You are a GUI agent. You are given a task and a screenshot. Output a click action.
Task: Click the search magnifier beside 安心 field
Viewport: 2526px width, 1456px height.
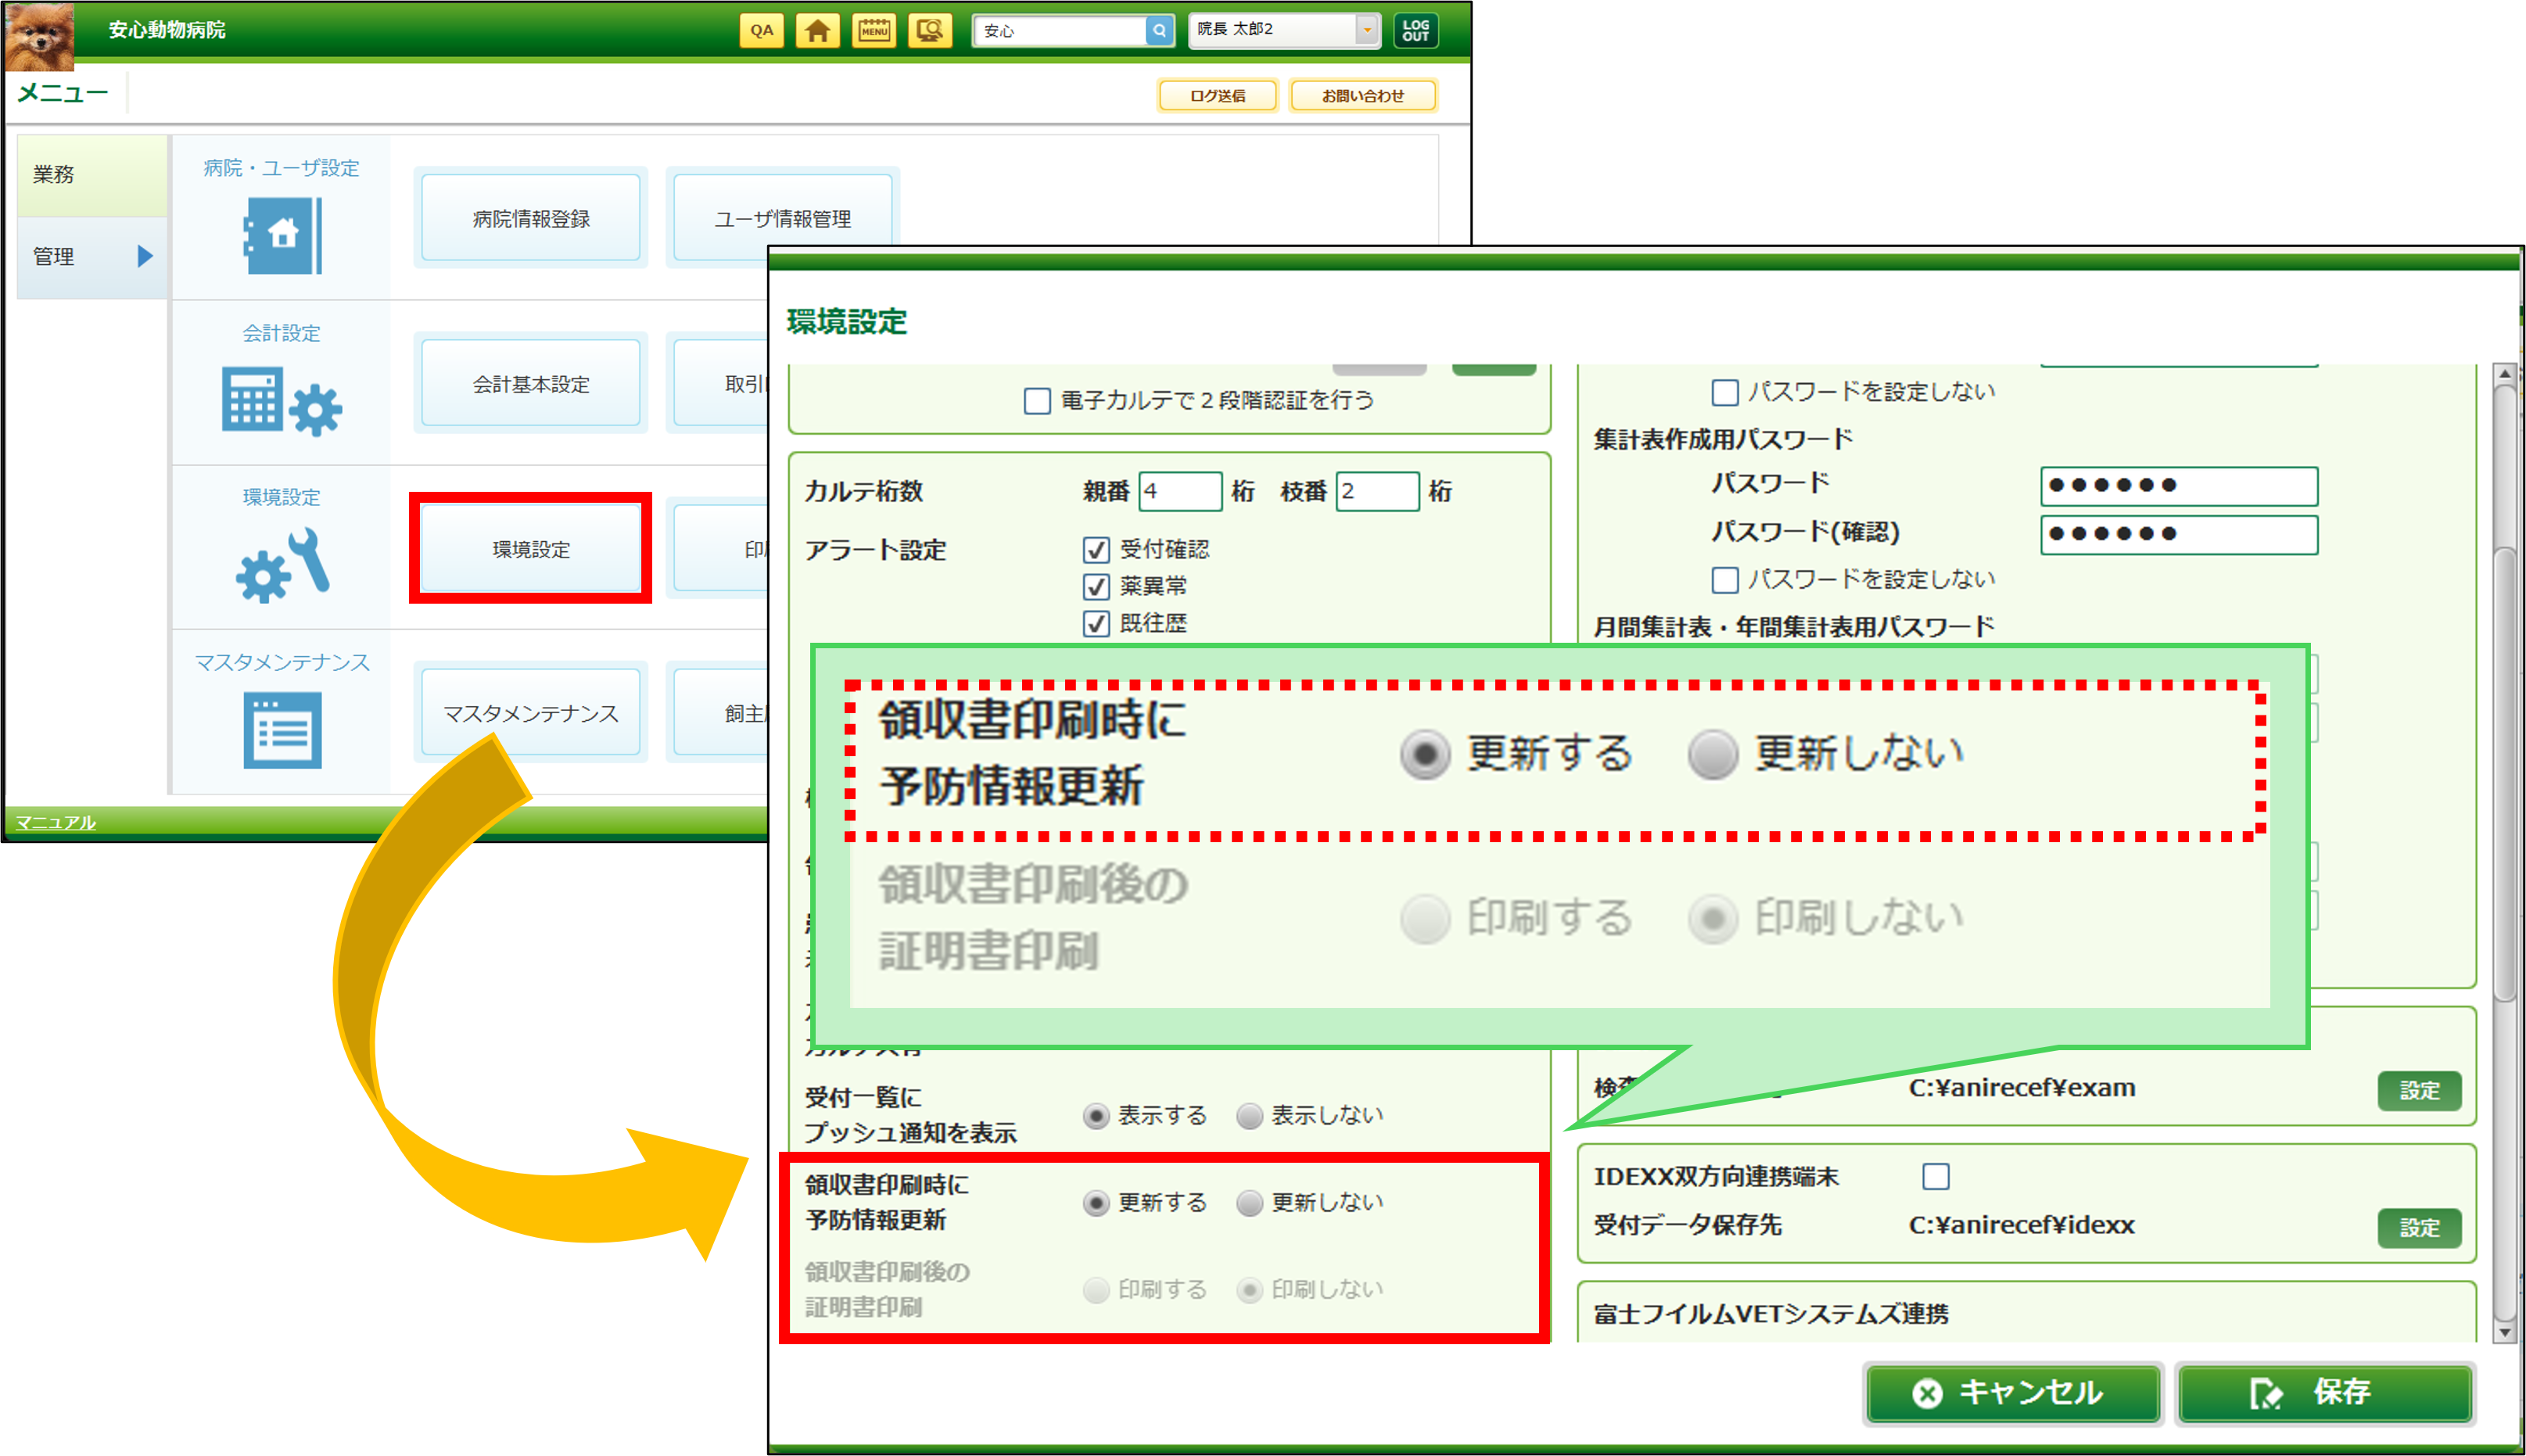click(x=1159, y=30)
